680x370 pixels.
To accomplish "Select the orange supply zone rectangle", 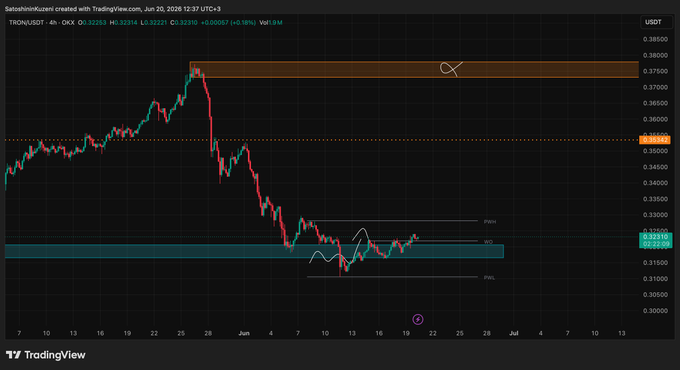I will click(414, 69).
